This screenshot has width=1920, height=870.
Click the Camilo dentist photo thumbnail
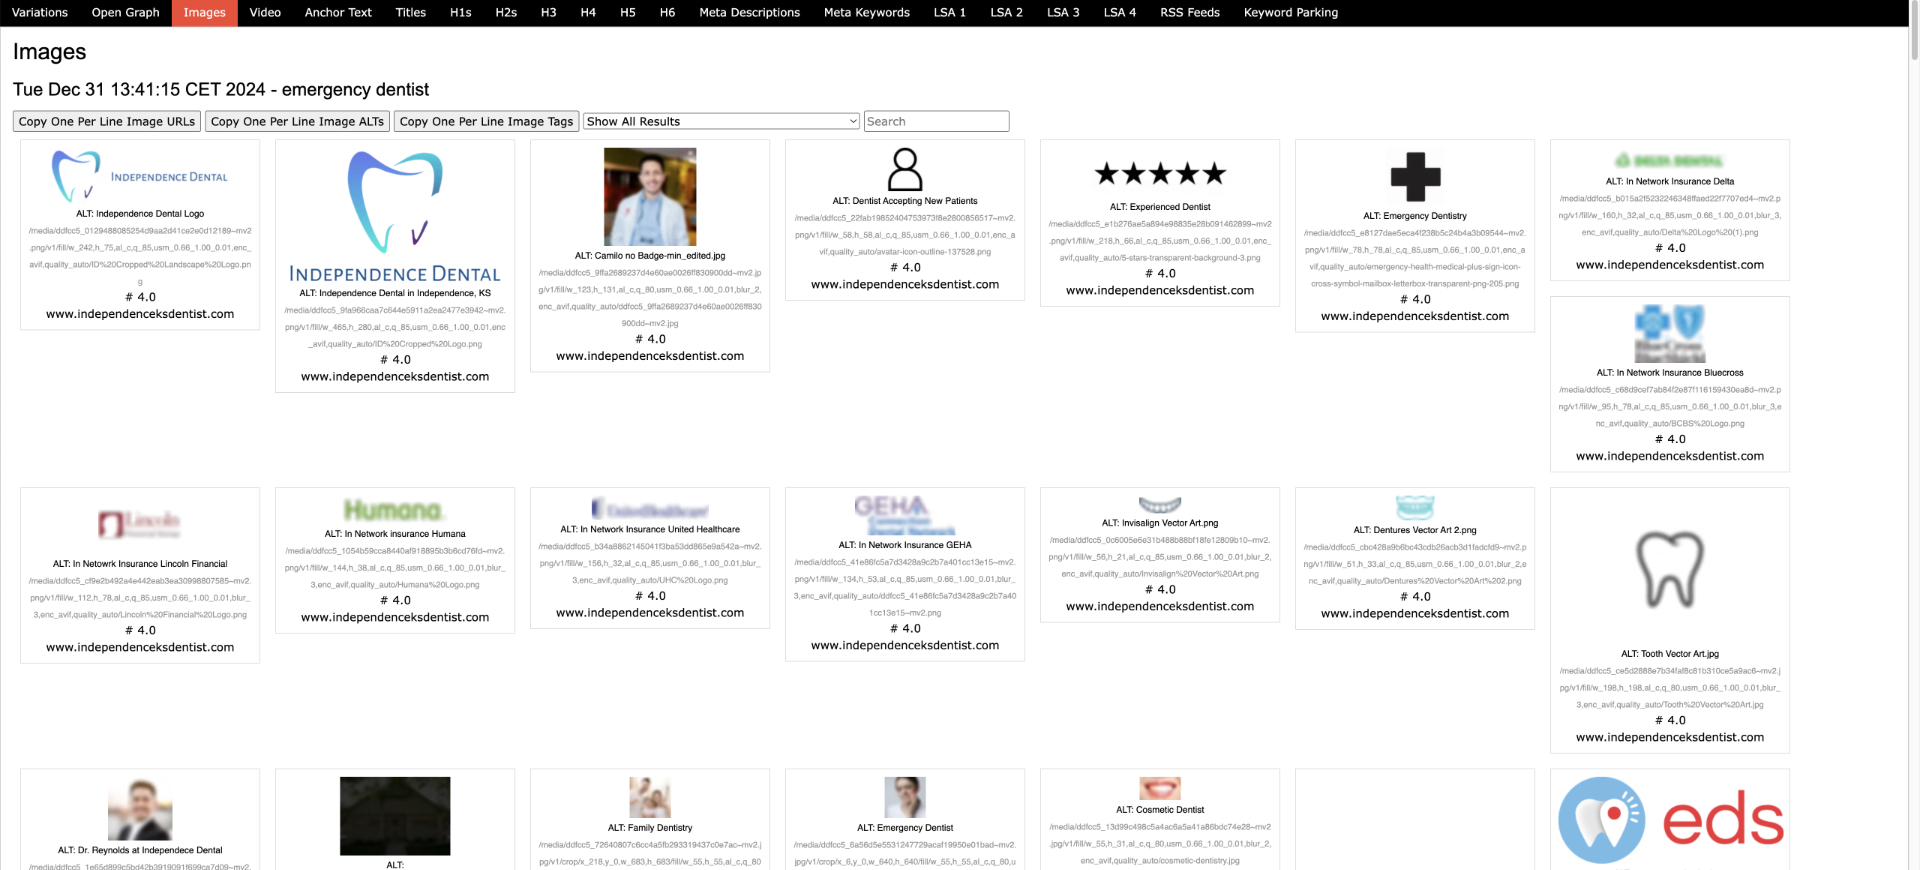point(650,197)
